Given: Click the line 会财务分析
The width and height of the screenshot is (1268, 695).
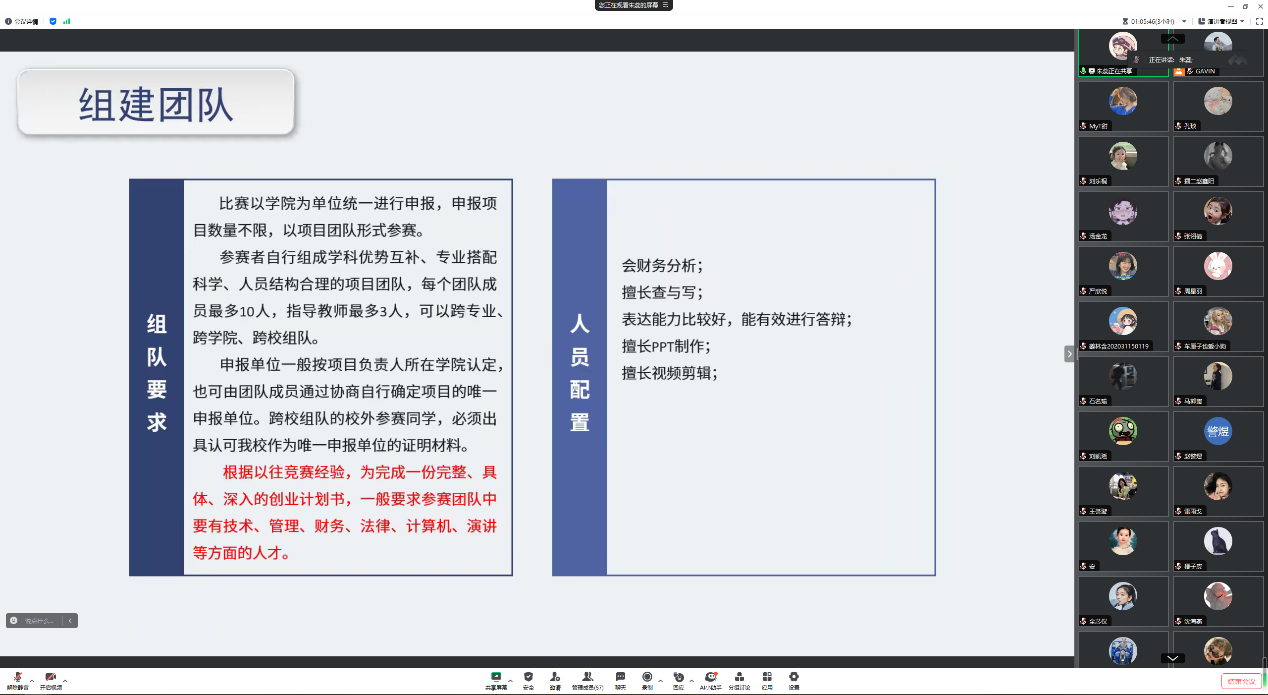Looking at the screenshot, I should [662, 265].
